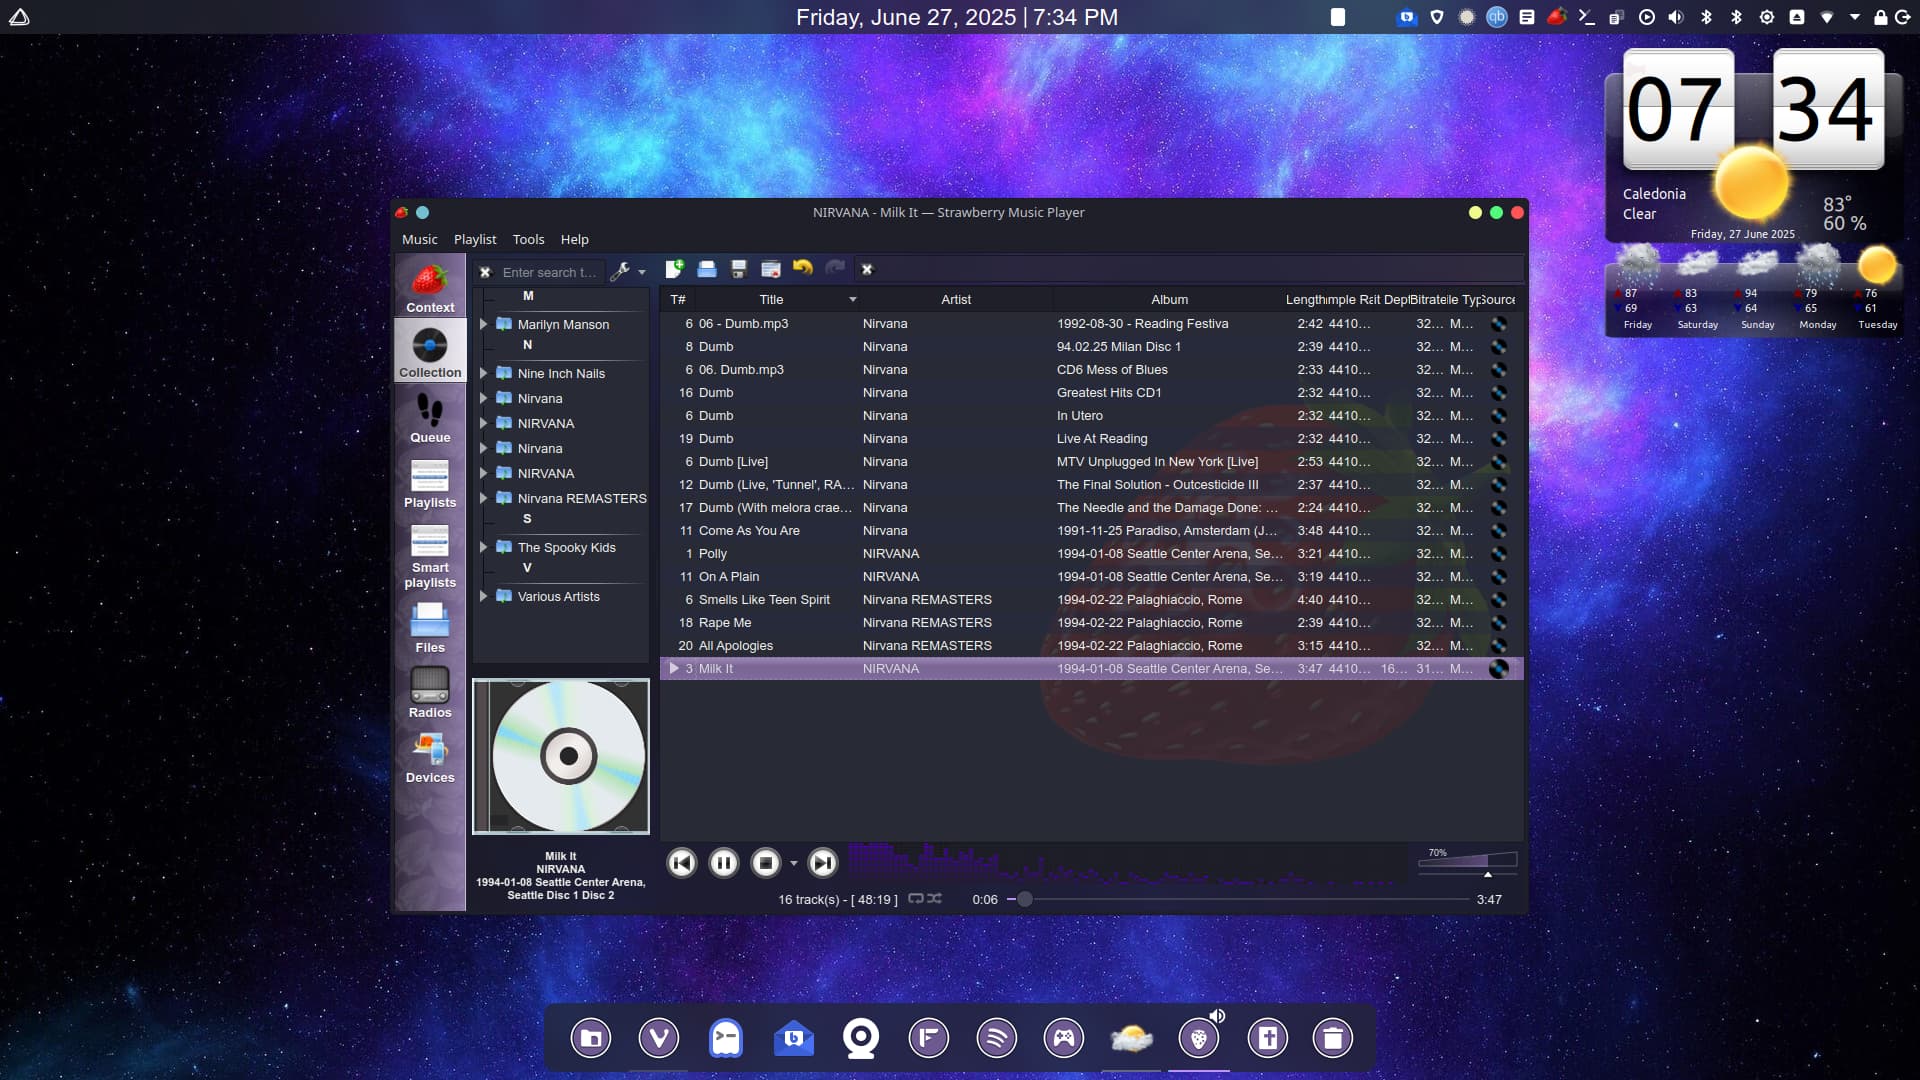Expand the Nine Inch Nails artist
The image size is (1920, 1080).
[x=484, y=373]
